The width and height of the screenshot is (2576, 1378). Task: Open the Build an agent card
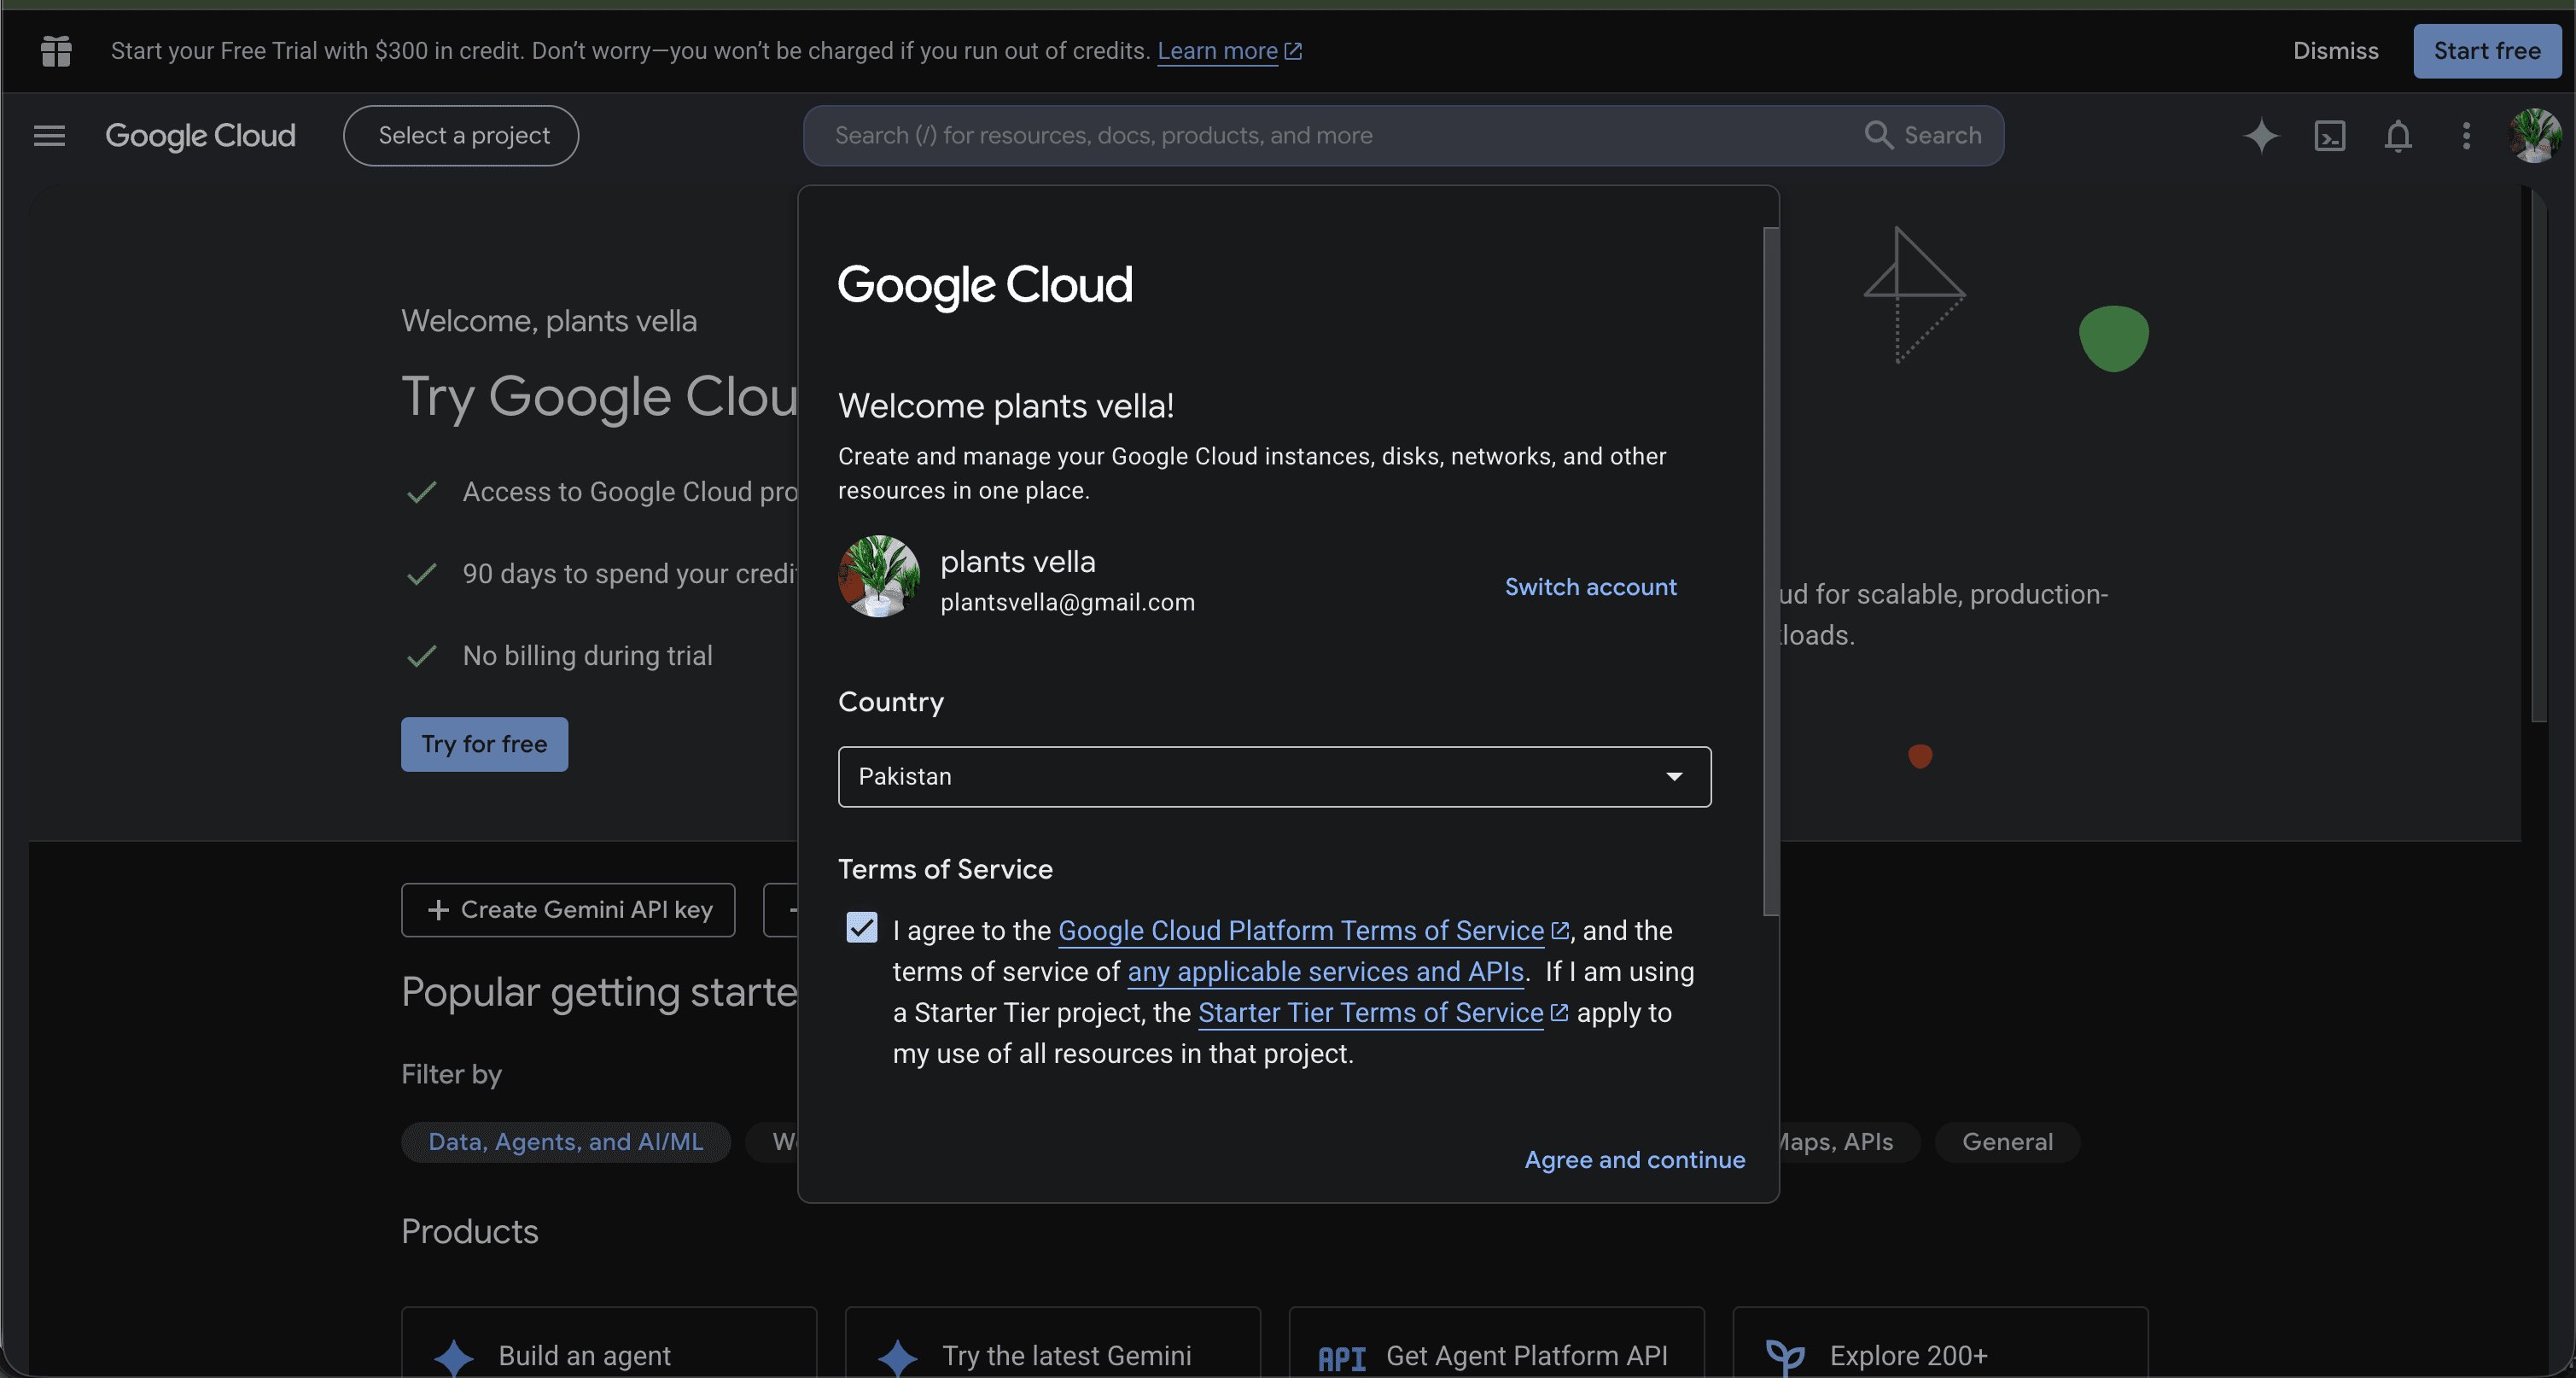pos(609,1341)
